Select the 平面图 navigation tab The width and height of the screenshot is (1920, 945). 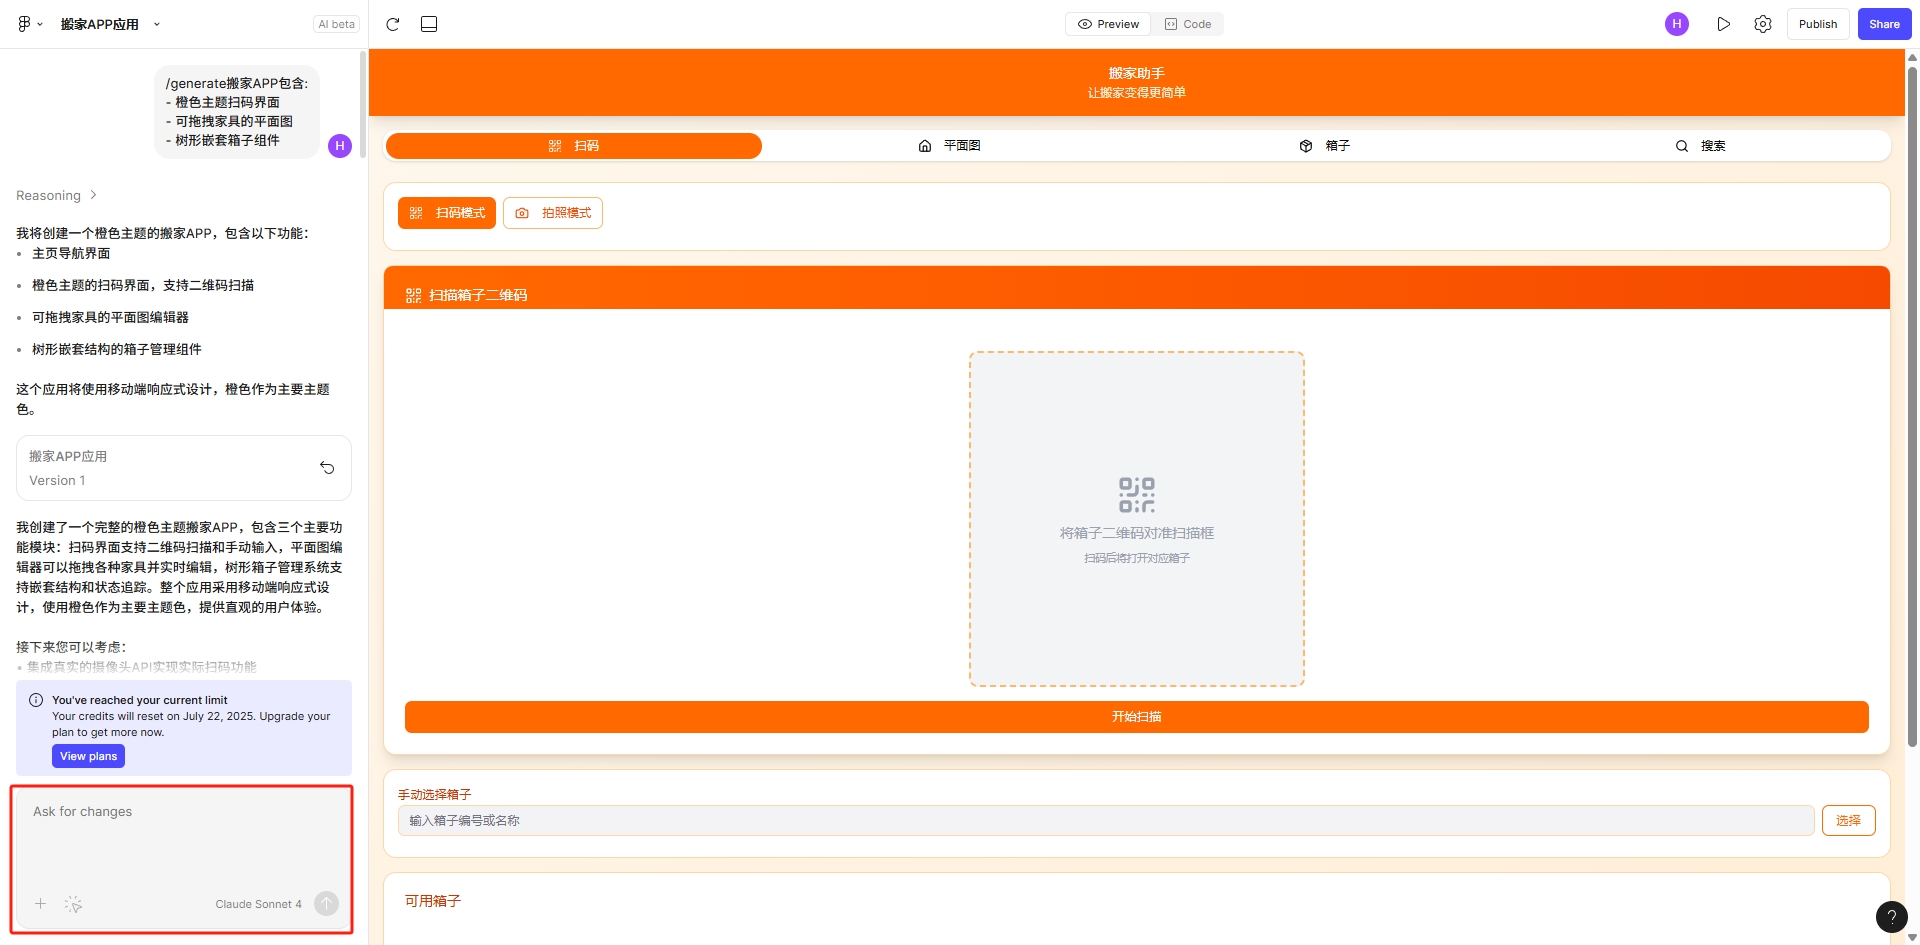949,146
